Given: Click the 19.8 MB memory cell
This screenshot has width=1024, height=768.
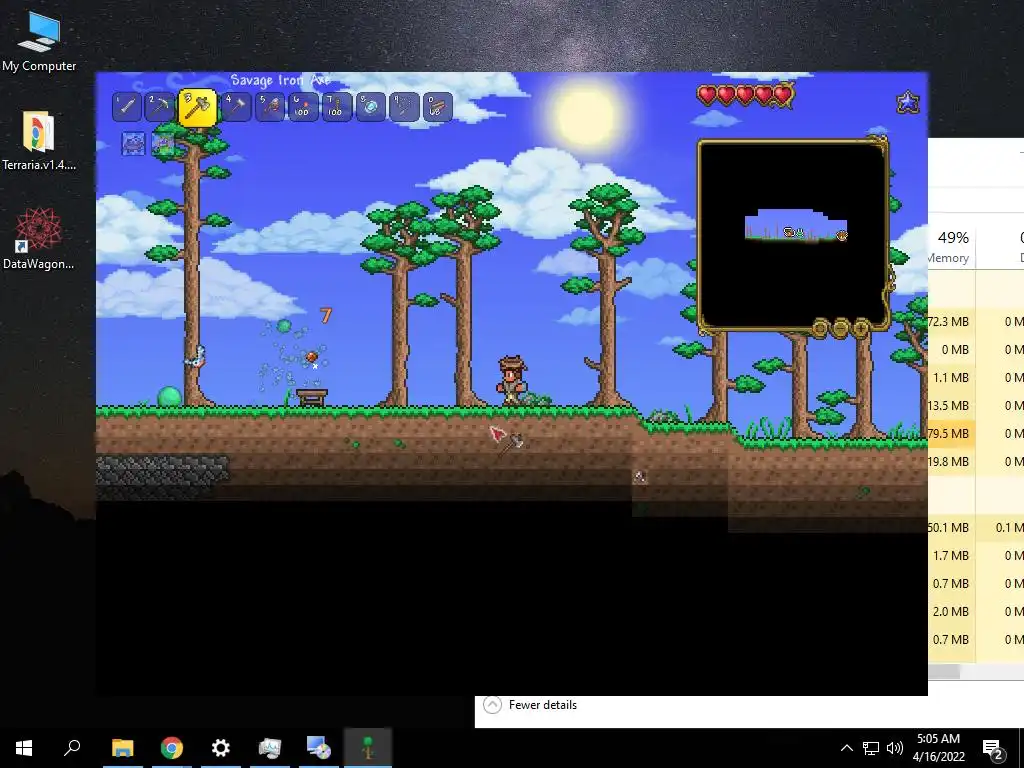Looking at the screenshot, I should tap(950, 461).
